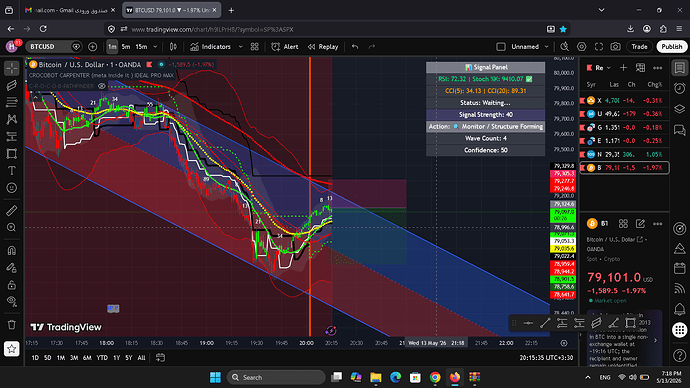Image resolution: width=690 pixels, height=388 pixels.
Task: Open the Indicators dialog
Action: pyautogui.click(x=211, y=47)
